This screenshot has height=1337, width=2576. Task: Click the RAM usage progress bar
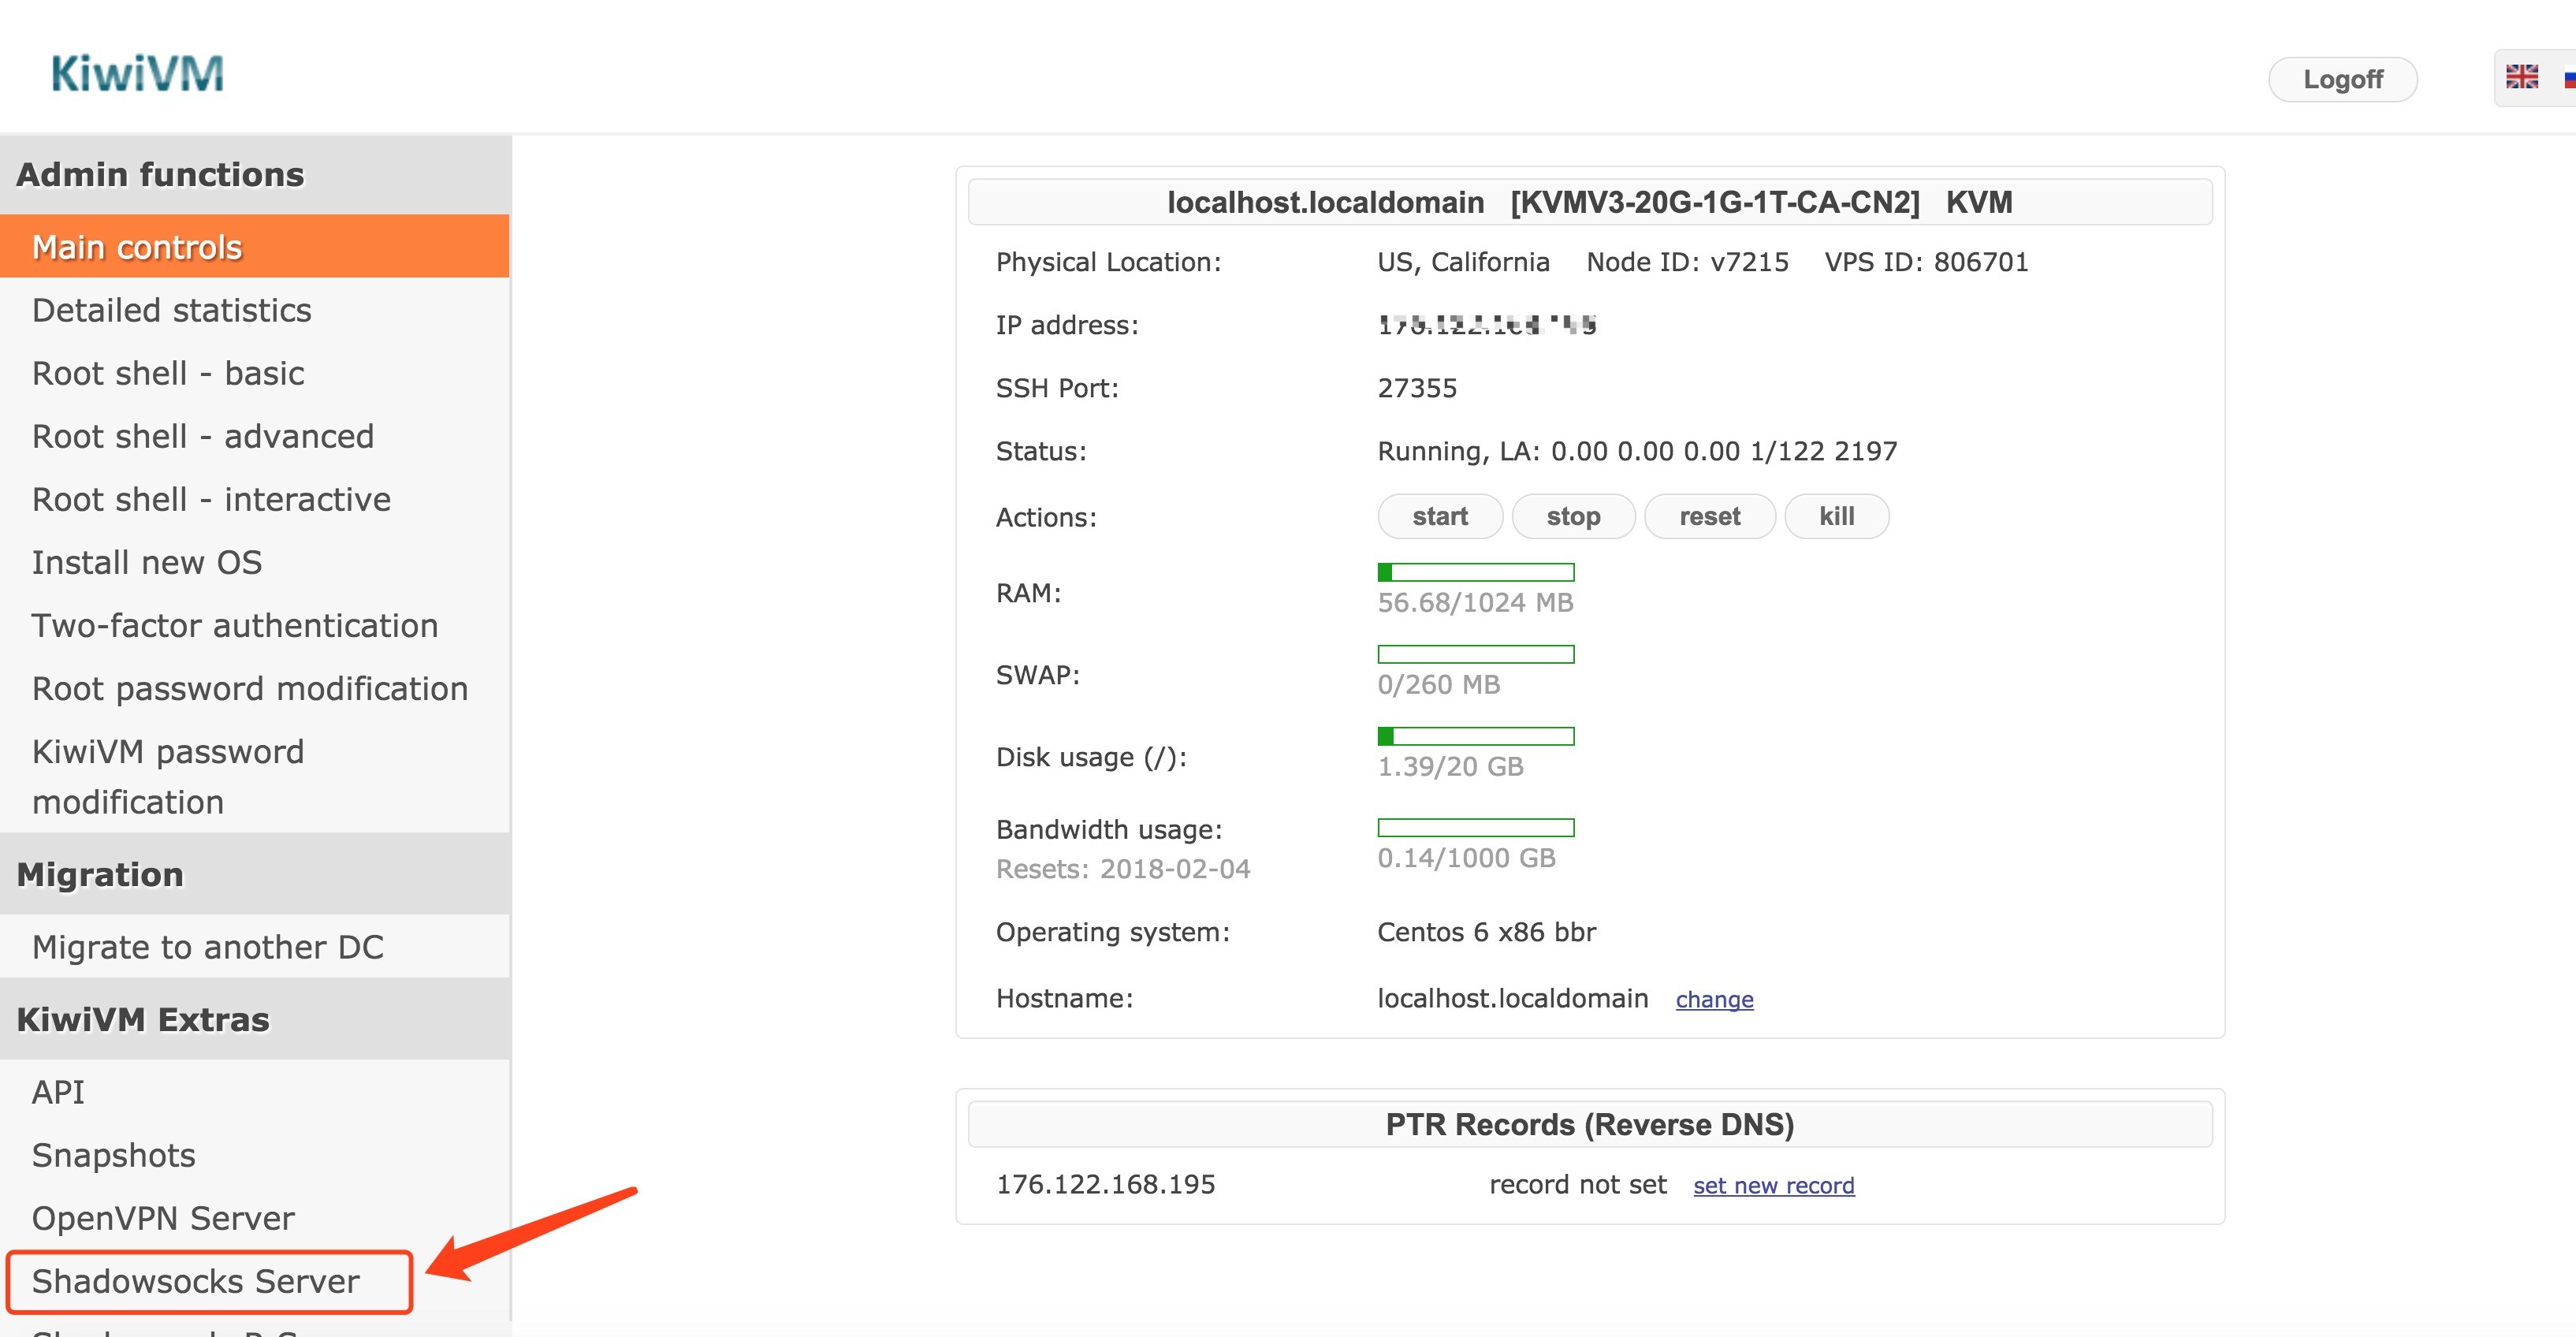[1475, 572]
